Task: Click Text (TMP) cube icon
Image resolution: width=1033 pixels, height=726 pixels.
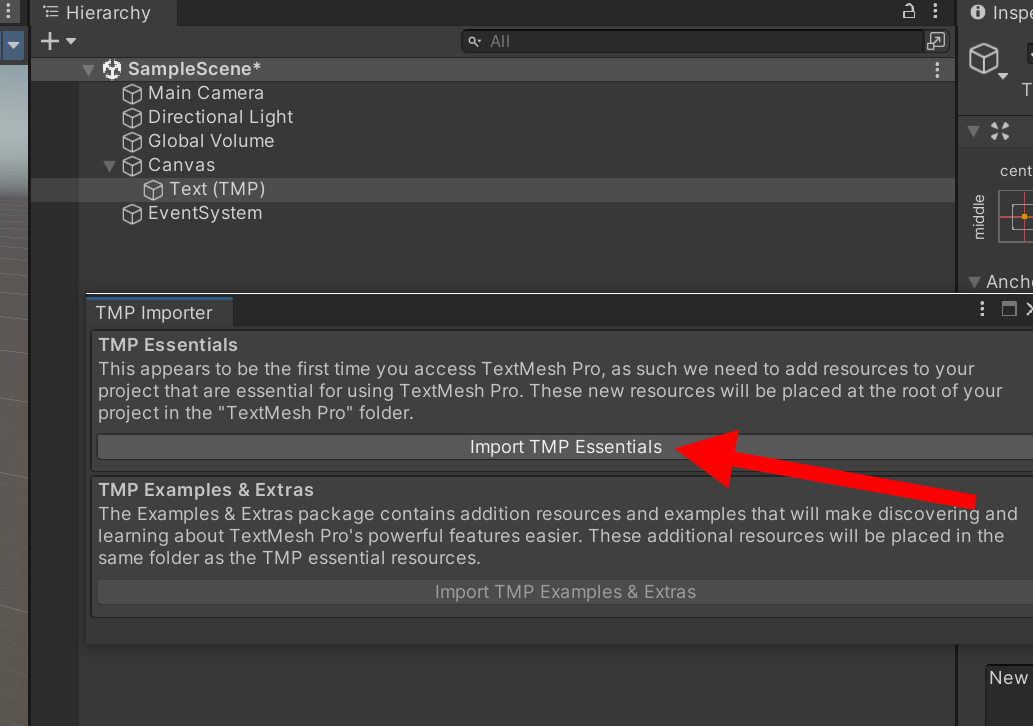Action: tap(153, 190)
